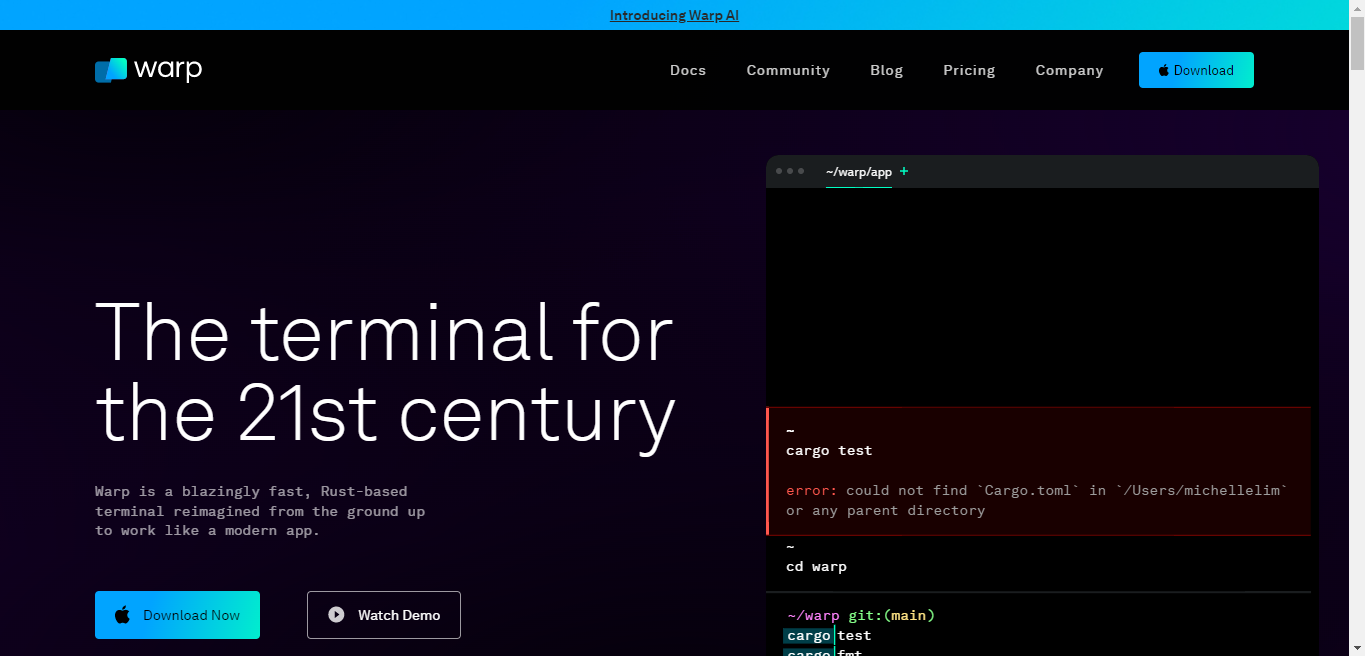
Task: Click the Download Now button
Action: (177, 615)
